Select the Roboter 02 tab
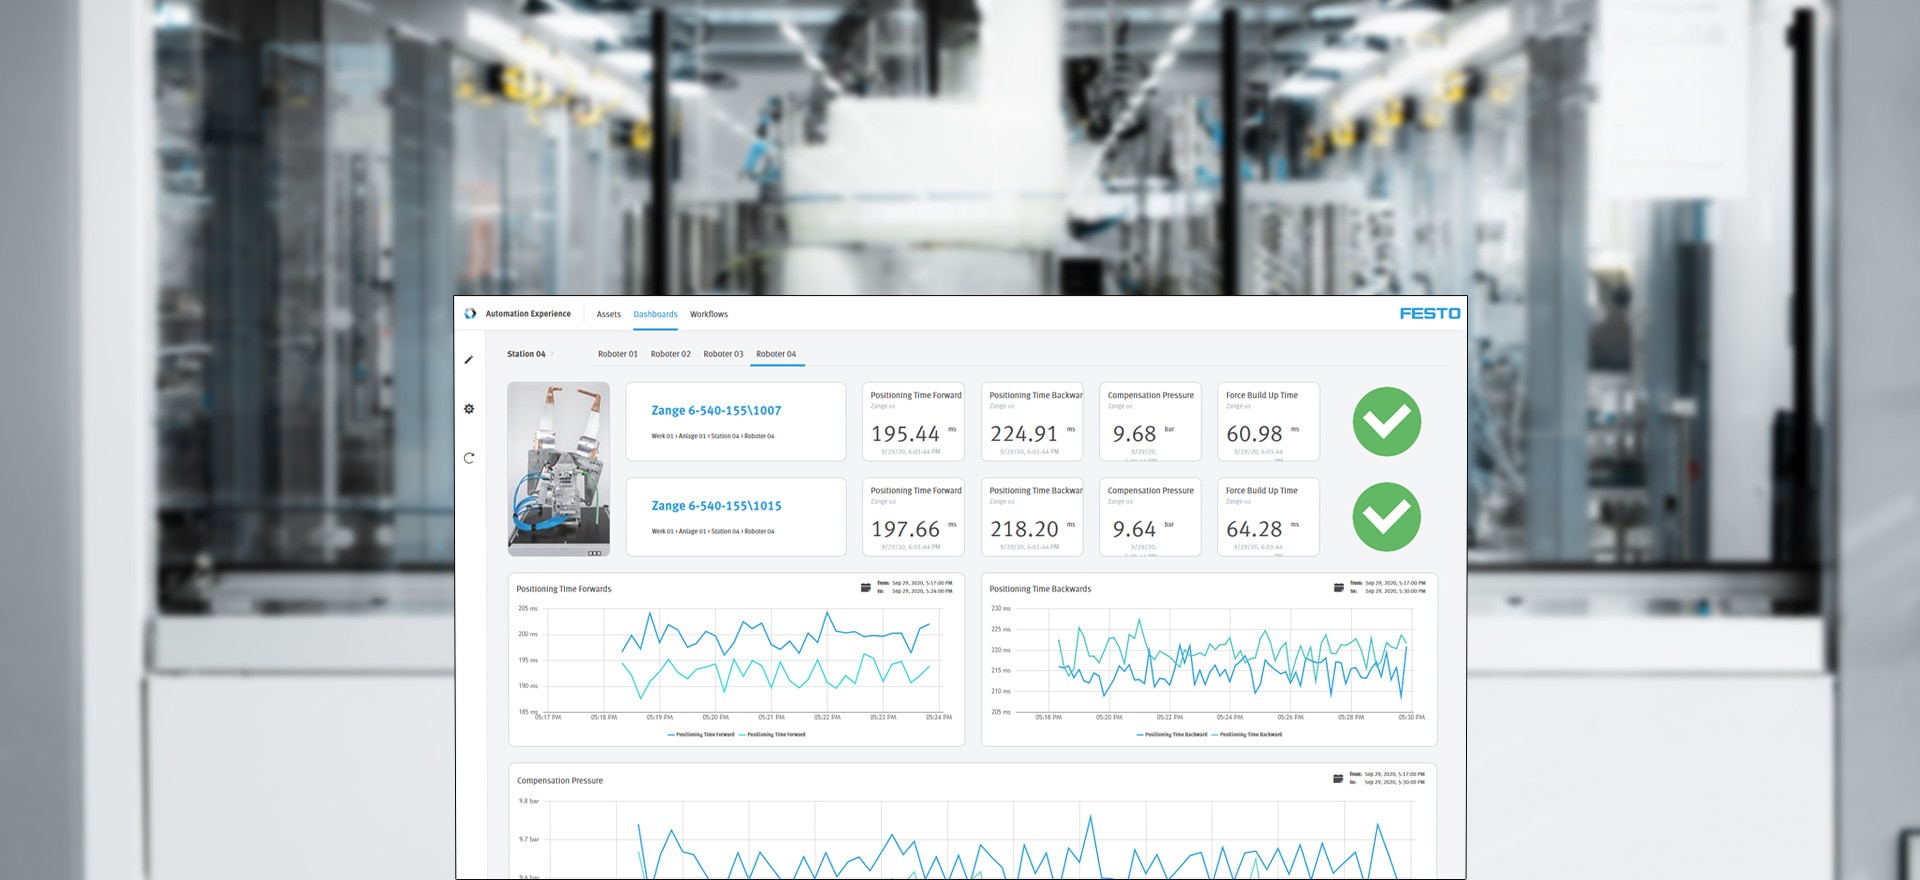1920x880 pixels. click(x=671, y=354)
